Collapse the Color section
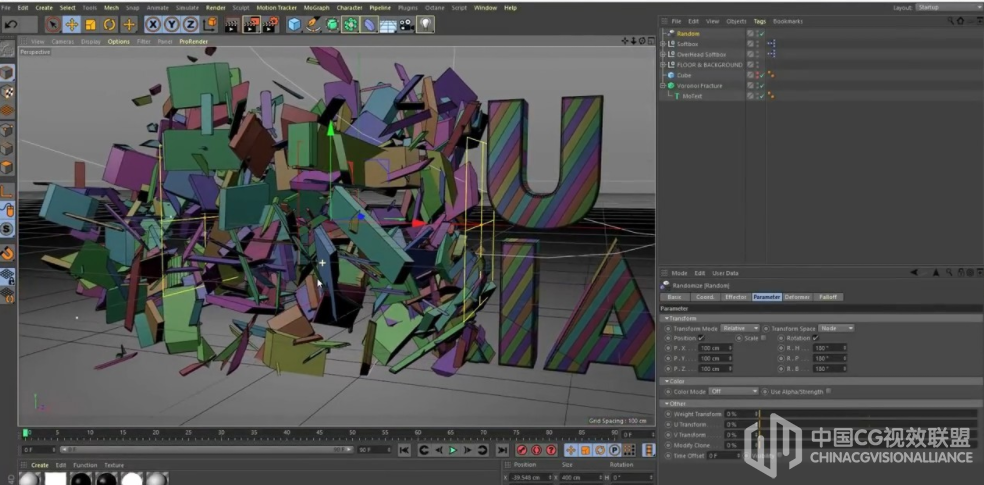Viewport: 984px width, 485px height. click(667, 381)
